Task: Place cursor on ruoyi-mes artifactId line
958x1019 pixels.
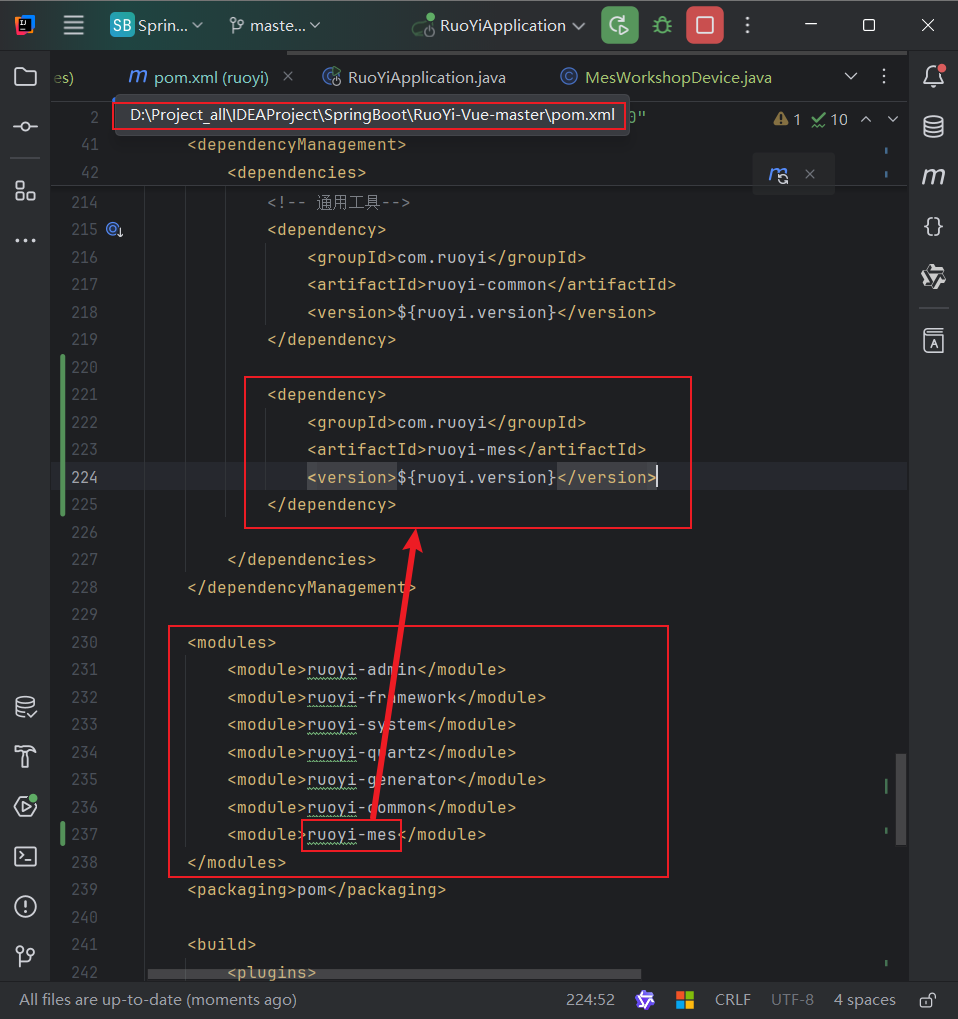Action: [476, 450]
